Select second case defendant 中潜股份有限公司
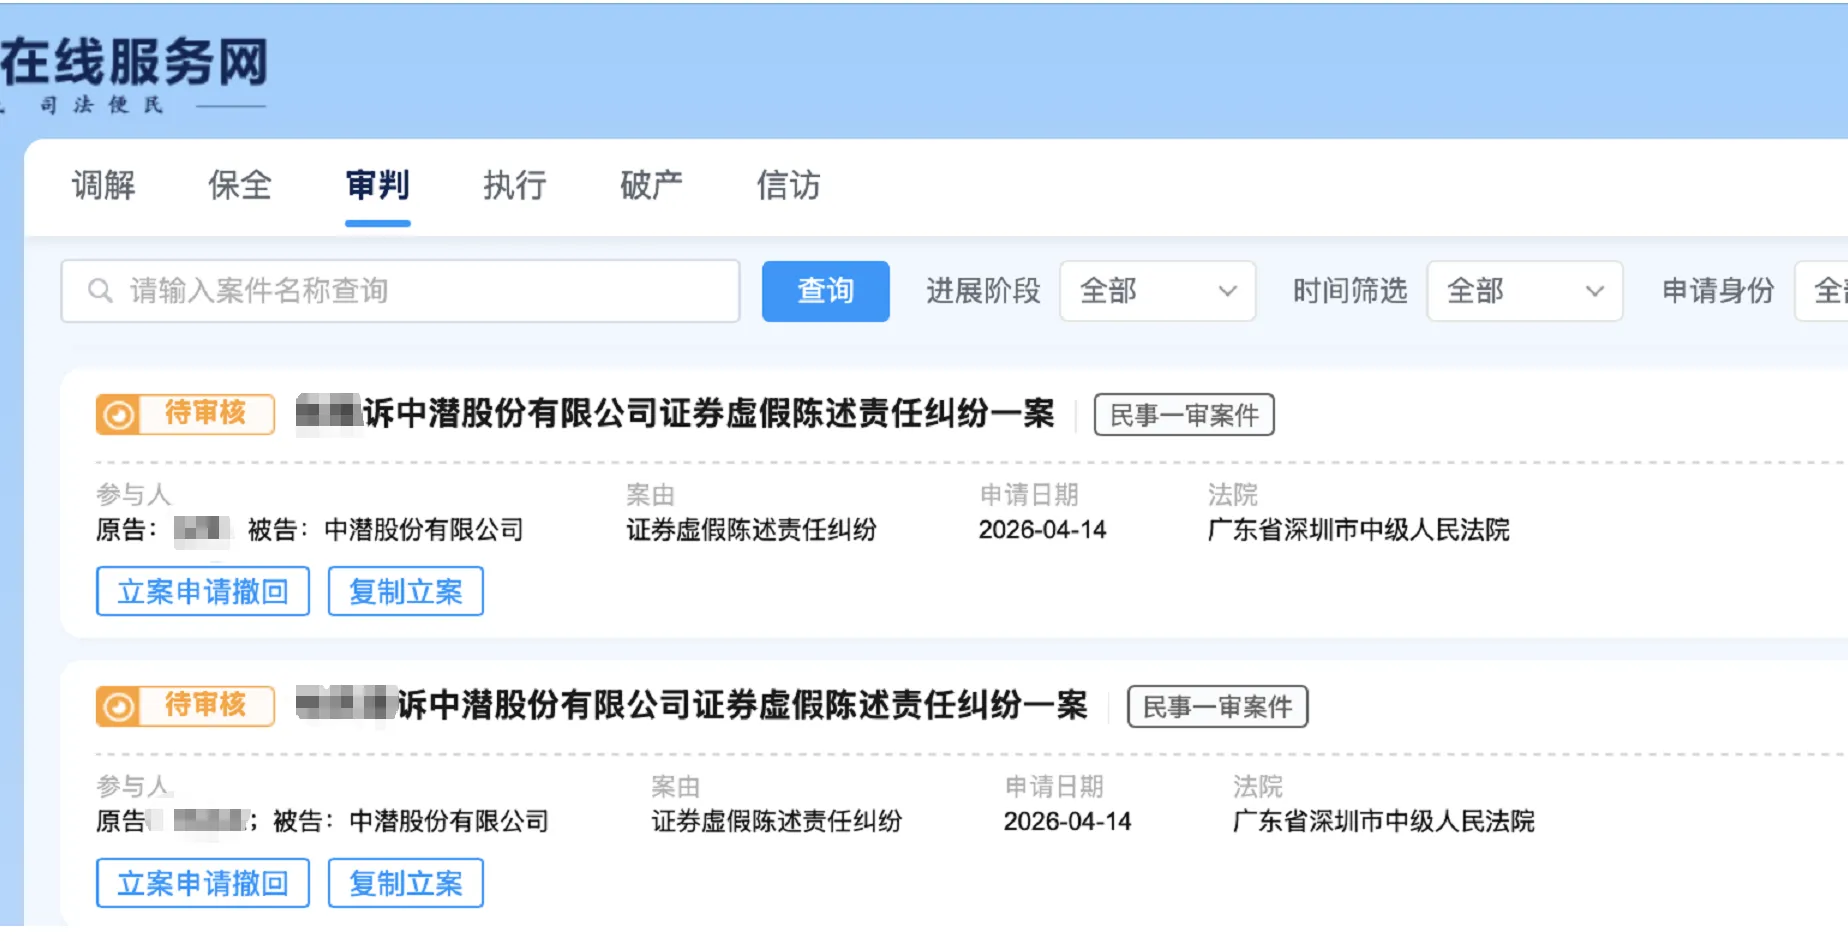 [x=449, y=822]
